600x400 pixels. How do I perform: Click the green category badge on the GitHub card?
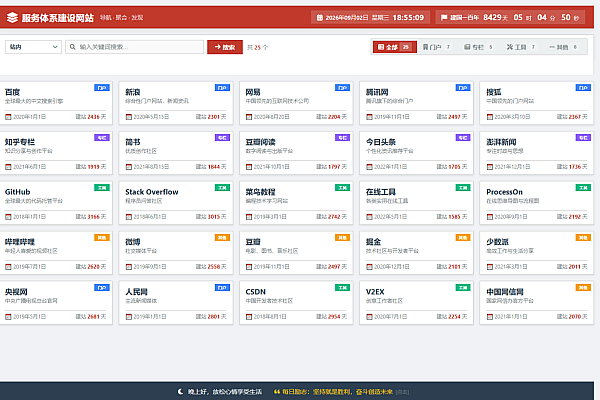click(x=102, y=188)
